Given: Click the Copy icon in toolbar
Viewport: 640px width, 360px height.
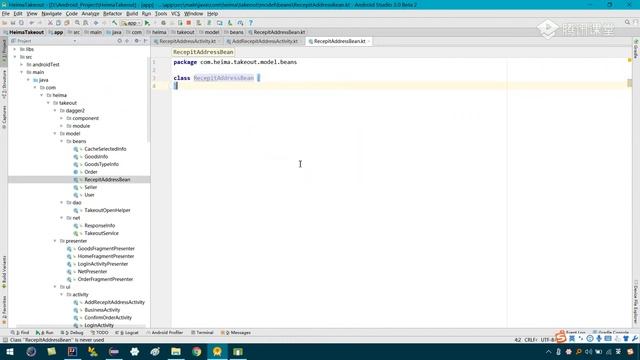Looking at the screenshot, I should click(x=58, y=23).
